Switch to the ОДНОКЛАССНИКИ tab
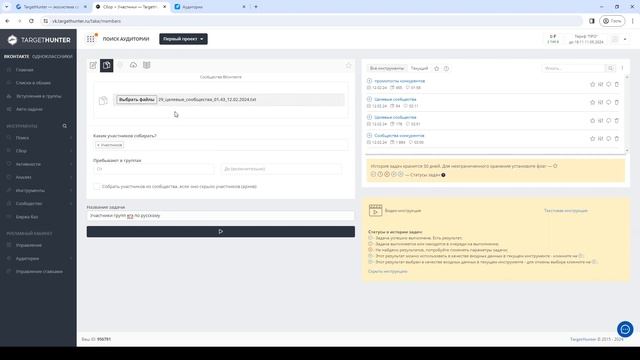This screenshot has width=640, height=360. tap(52, 56)
